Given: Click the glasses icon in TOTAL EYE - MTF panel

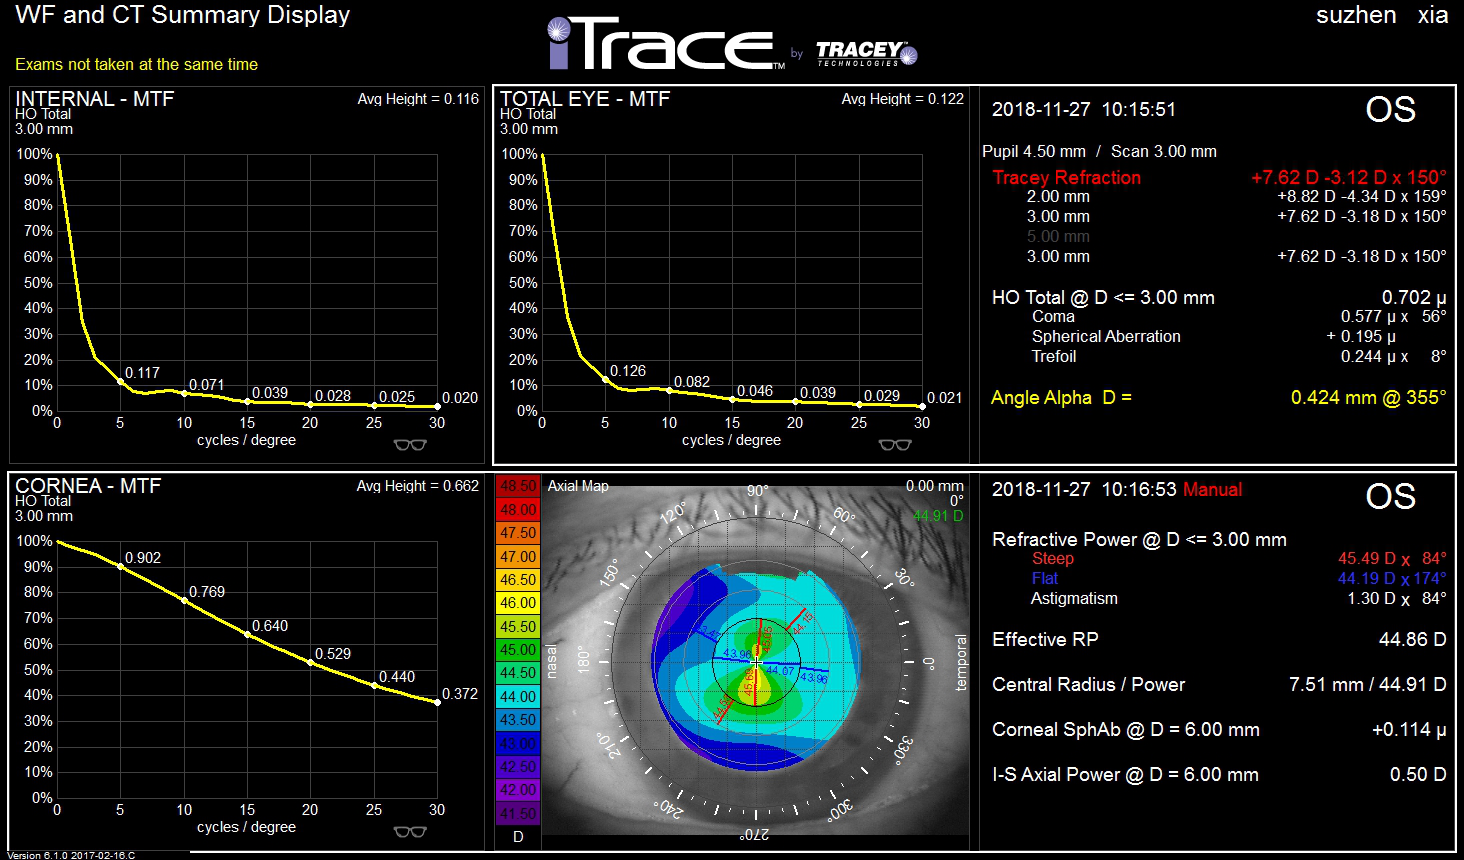Looking at the screenshot, I should tap(895, 445).
